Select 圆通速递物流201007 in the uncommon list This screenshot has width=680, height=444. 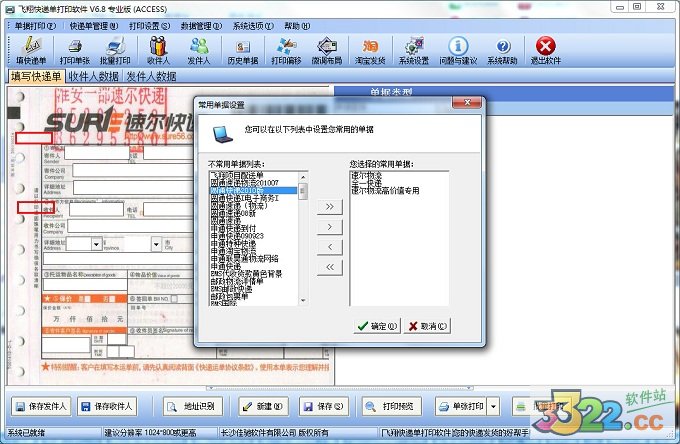245,183
